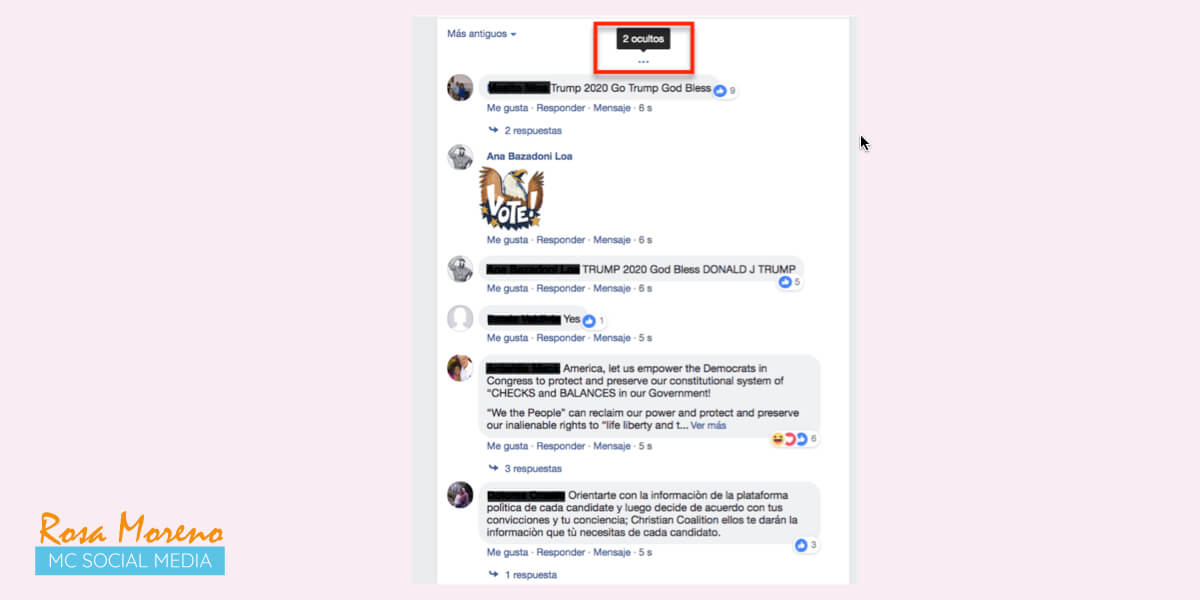Click the three dots under '2 ocultos'
This screenshot has width=1200, height=600.
click(x=643, y=62)
